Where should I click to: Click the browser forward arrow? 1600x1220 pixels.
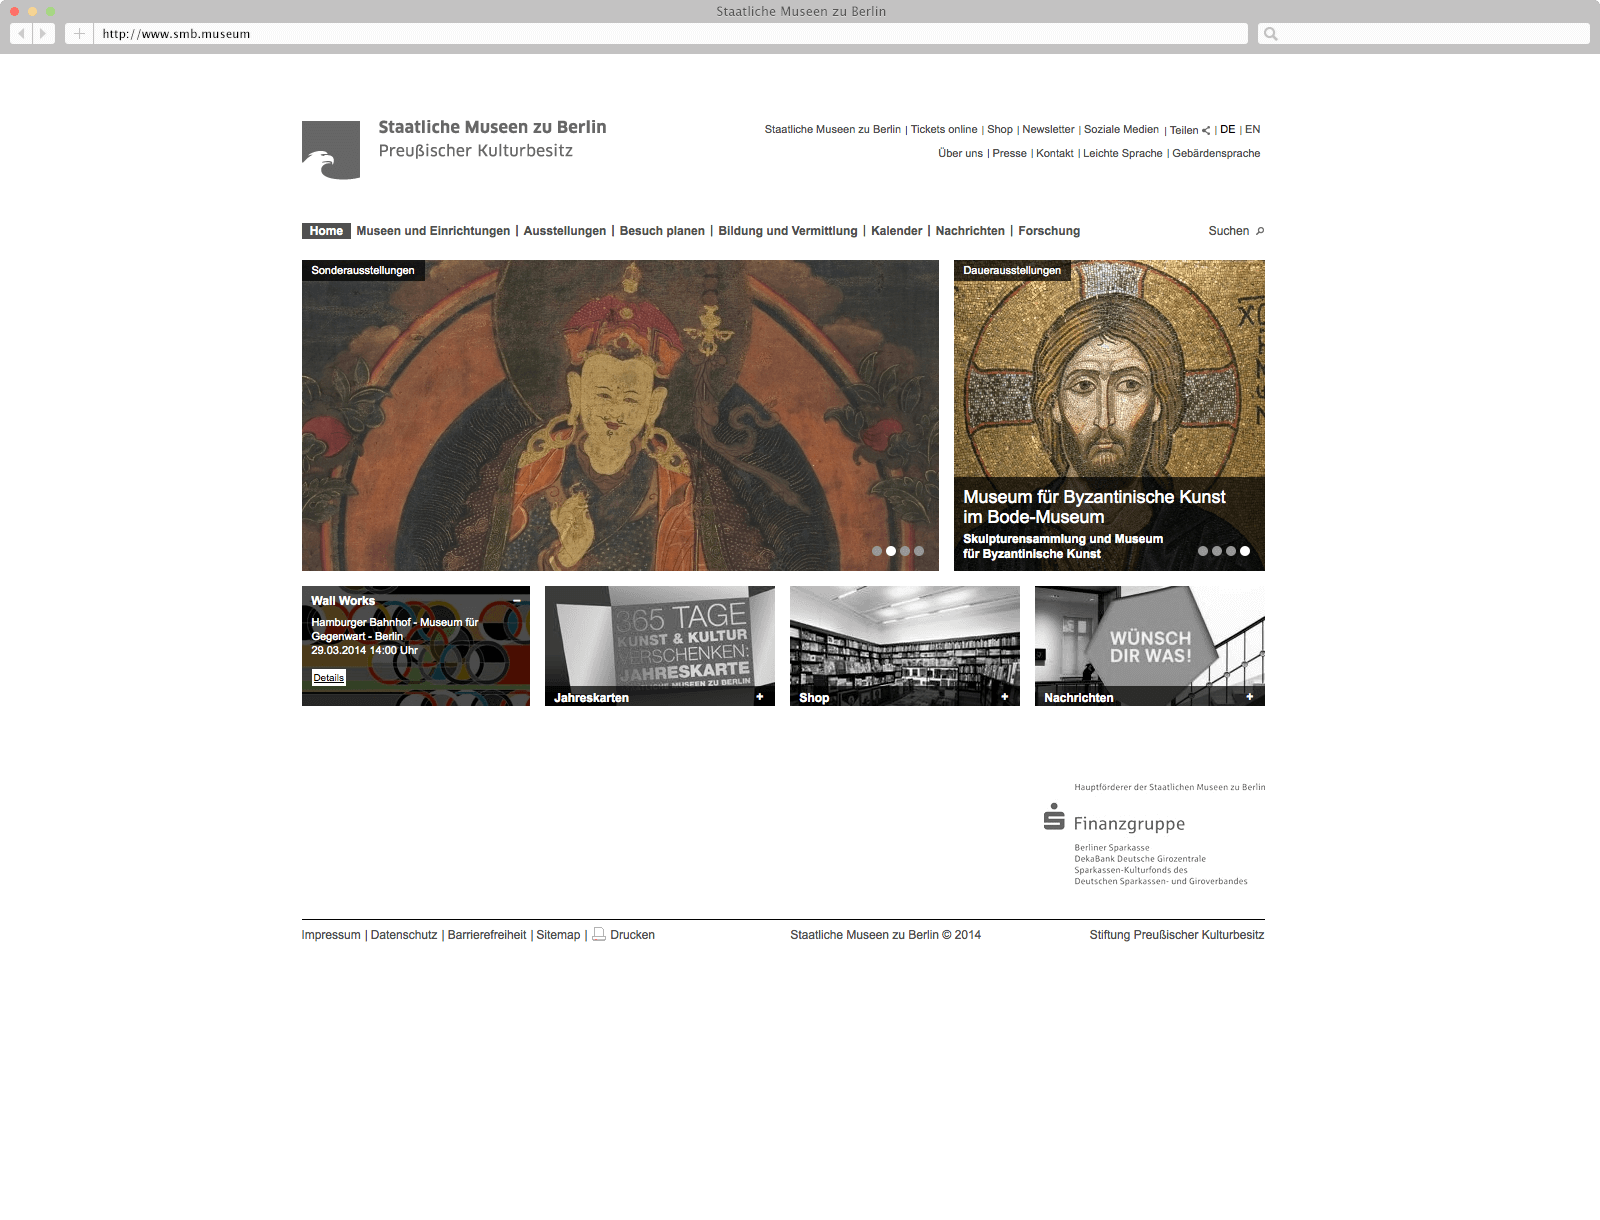pyautogui.click(x=43, y=33)
